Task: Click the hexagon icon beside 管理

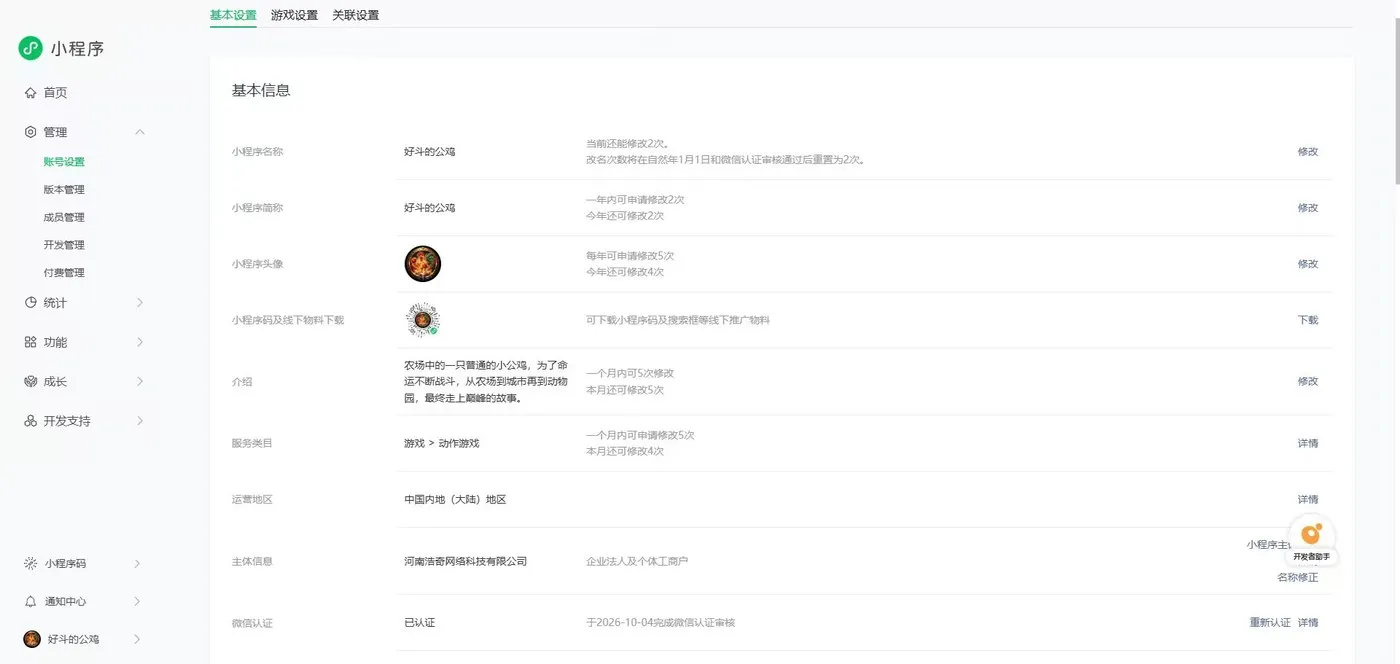Action: (30, 132)
